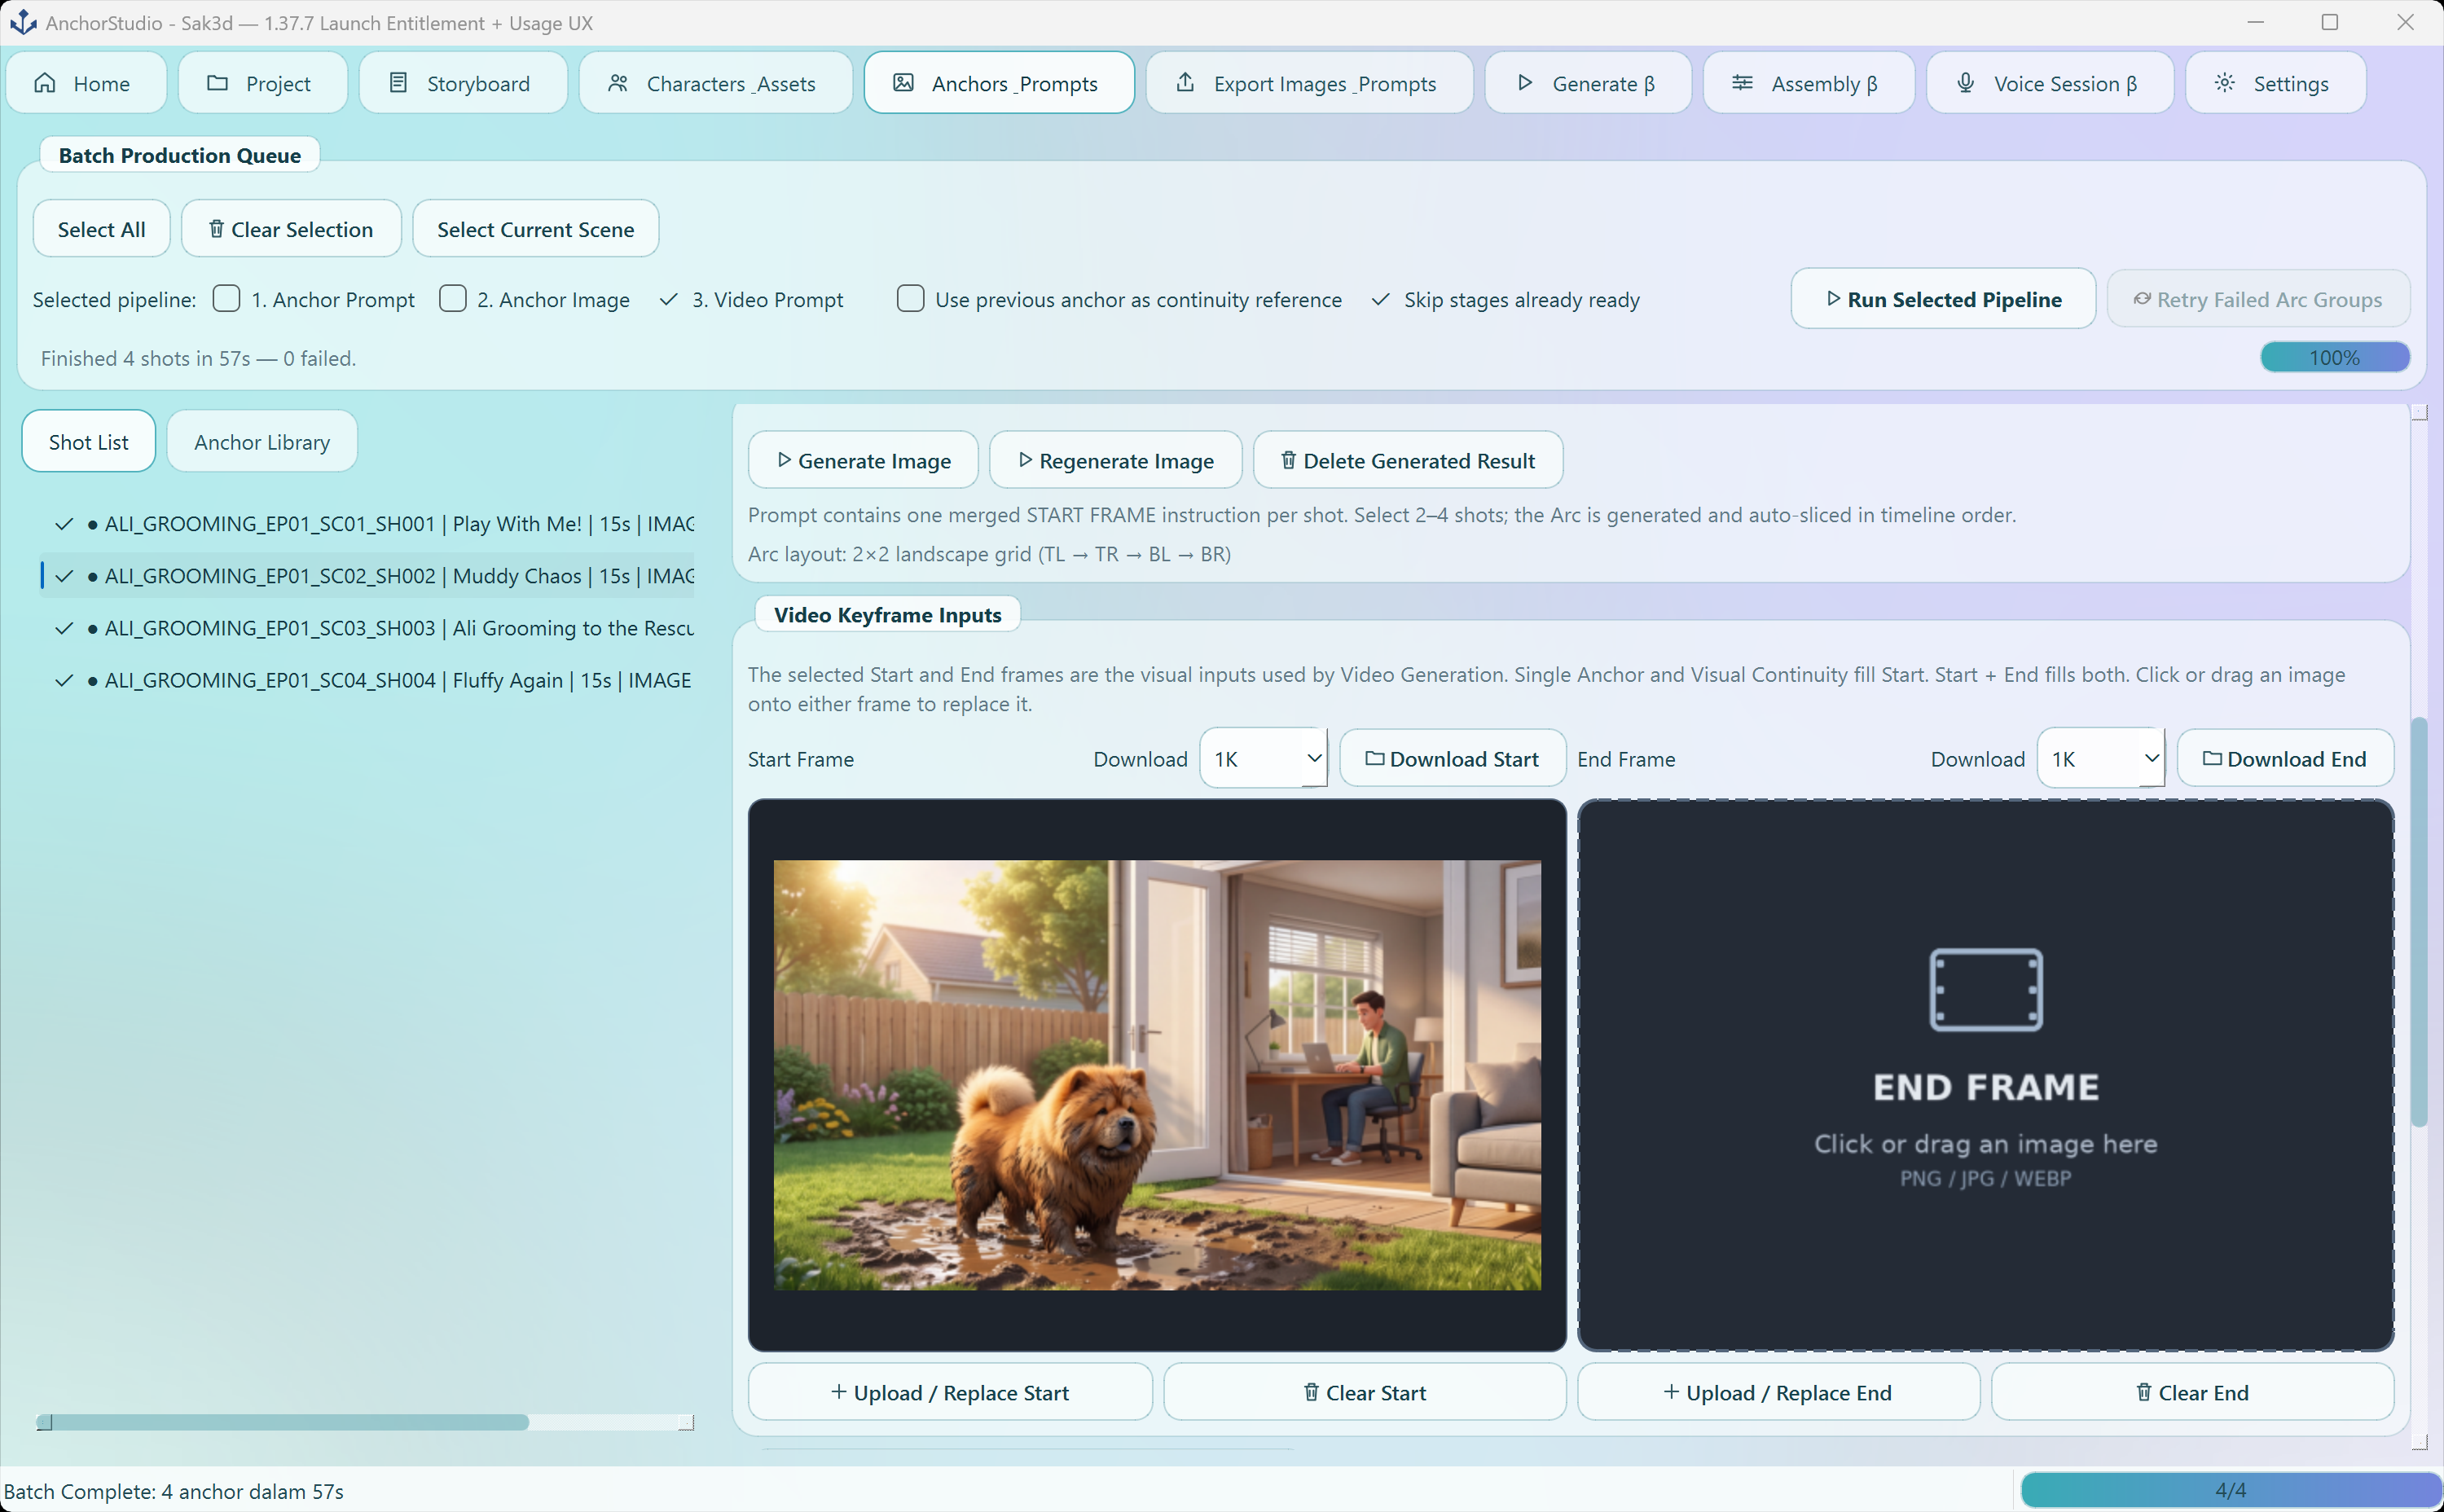This screenshot has height=1512, width=2444.
Task: Click the Settings gear icon
Action: [x=2224, y=83]
